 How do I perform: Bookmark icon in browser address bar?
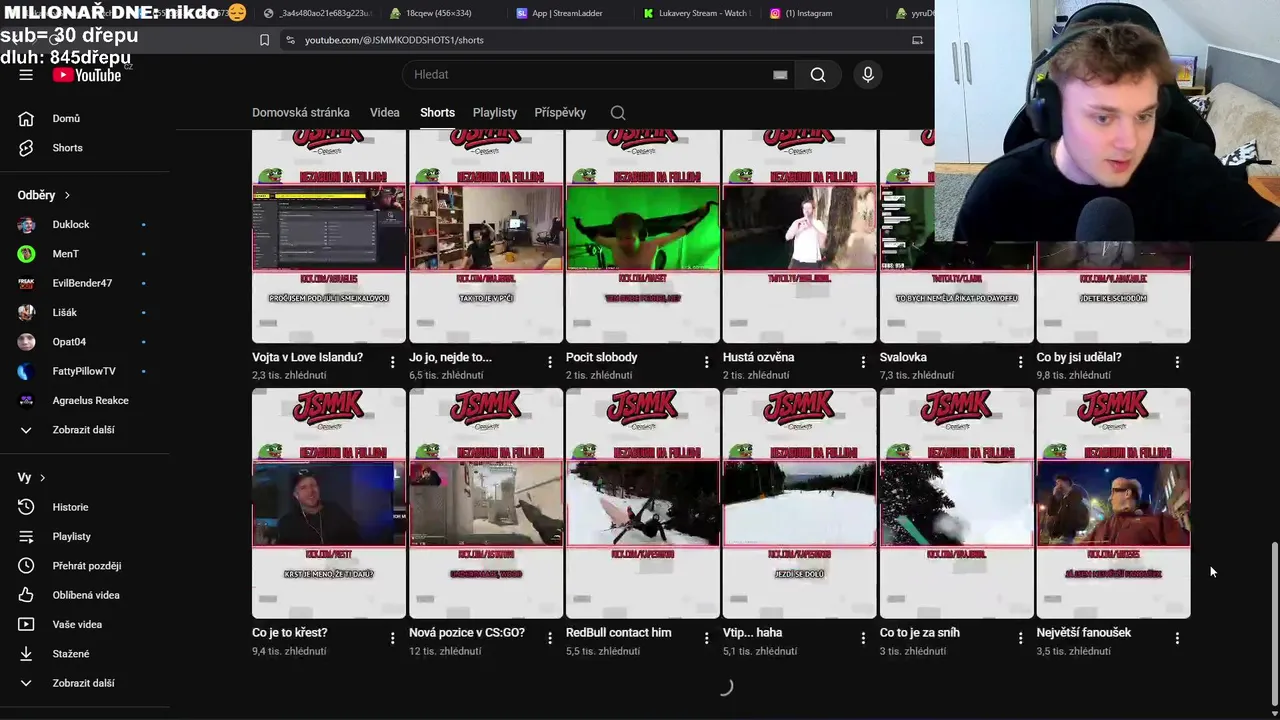coord(264,40)
